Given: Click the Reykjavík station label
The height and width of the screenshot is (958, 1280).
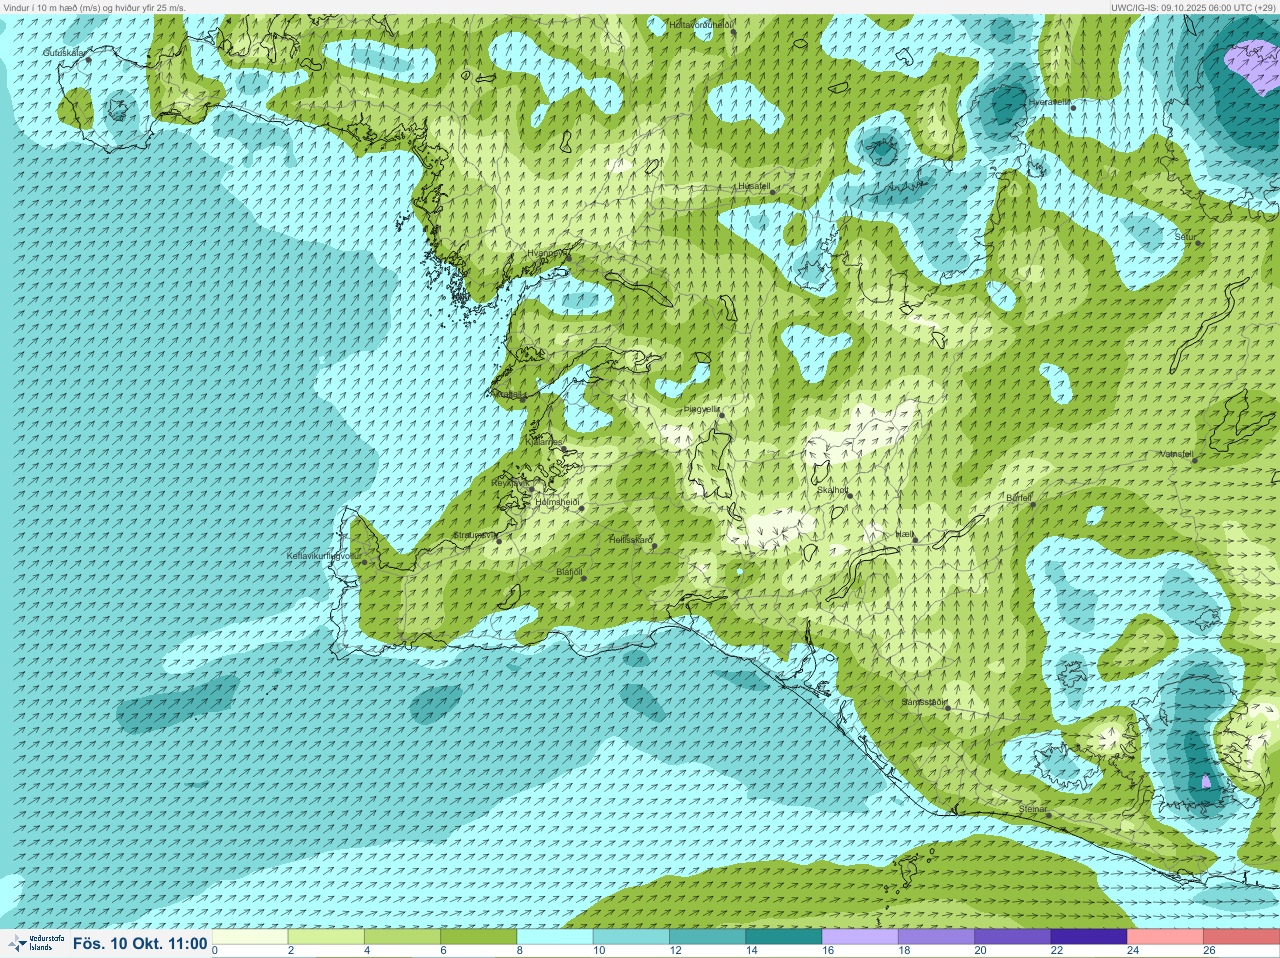Looking at the screenshot, I should [x=511, y=483].
